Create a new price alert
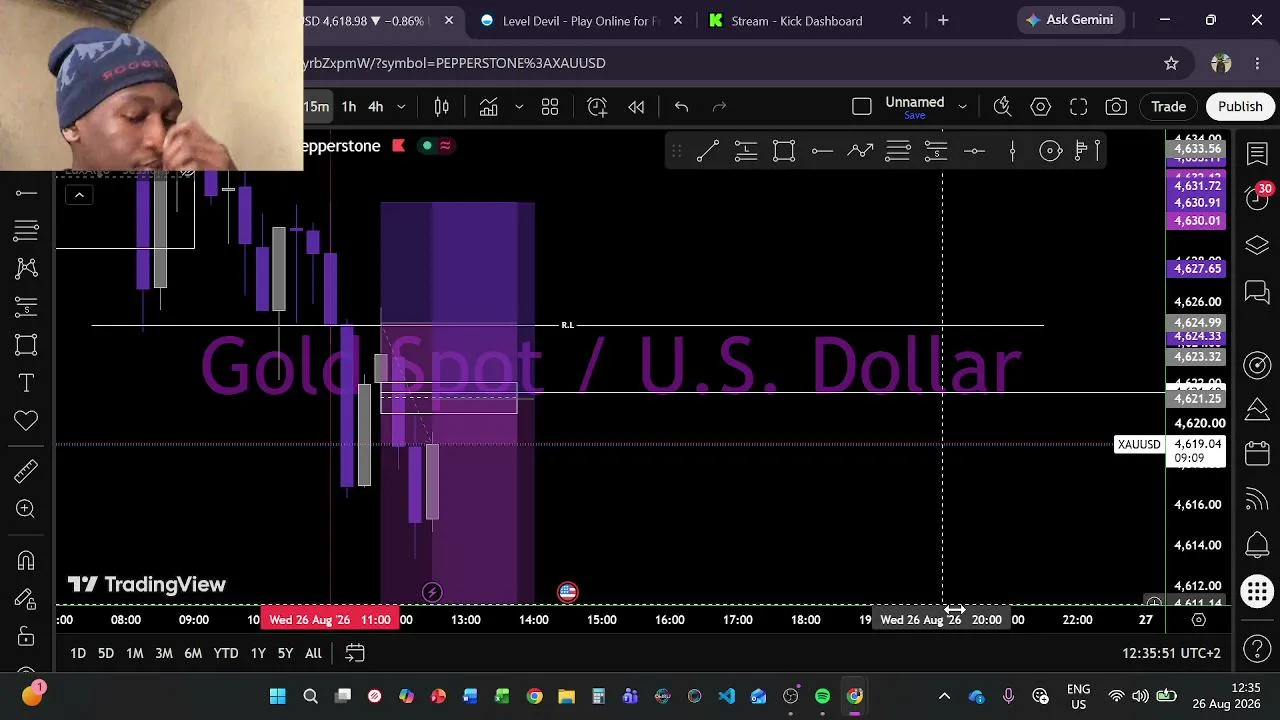This screenshot has width=1280, height=720. coord(597,107)
